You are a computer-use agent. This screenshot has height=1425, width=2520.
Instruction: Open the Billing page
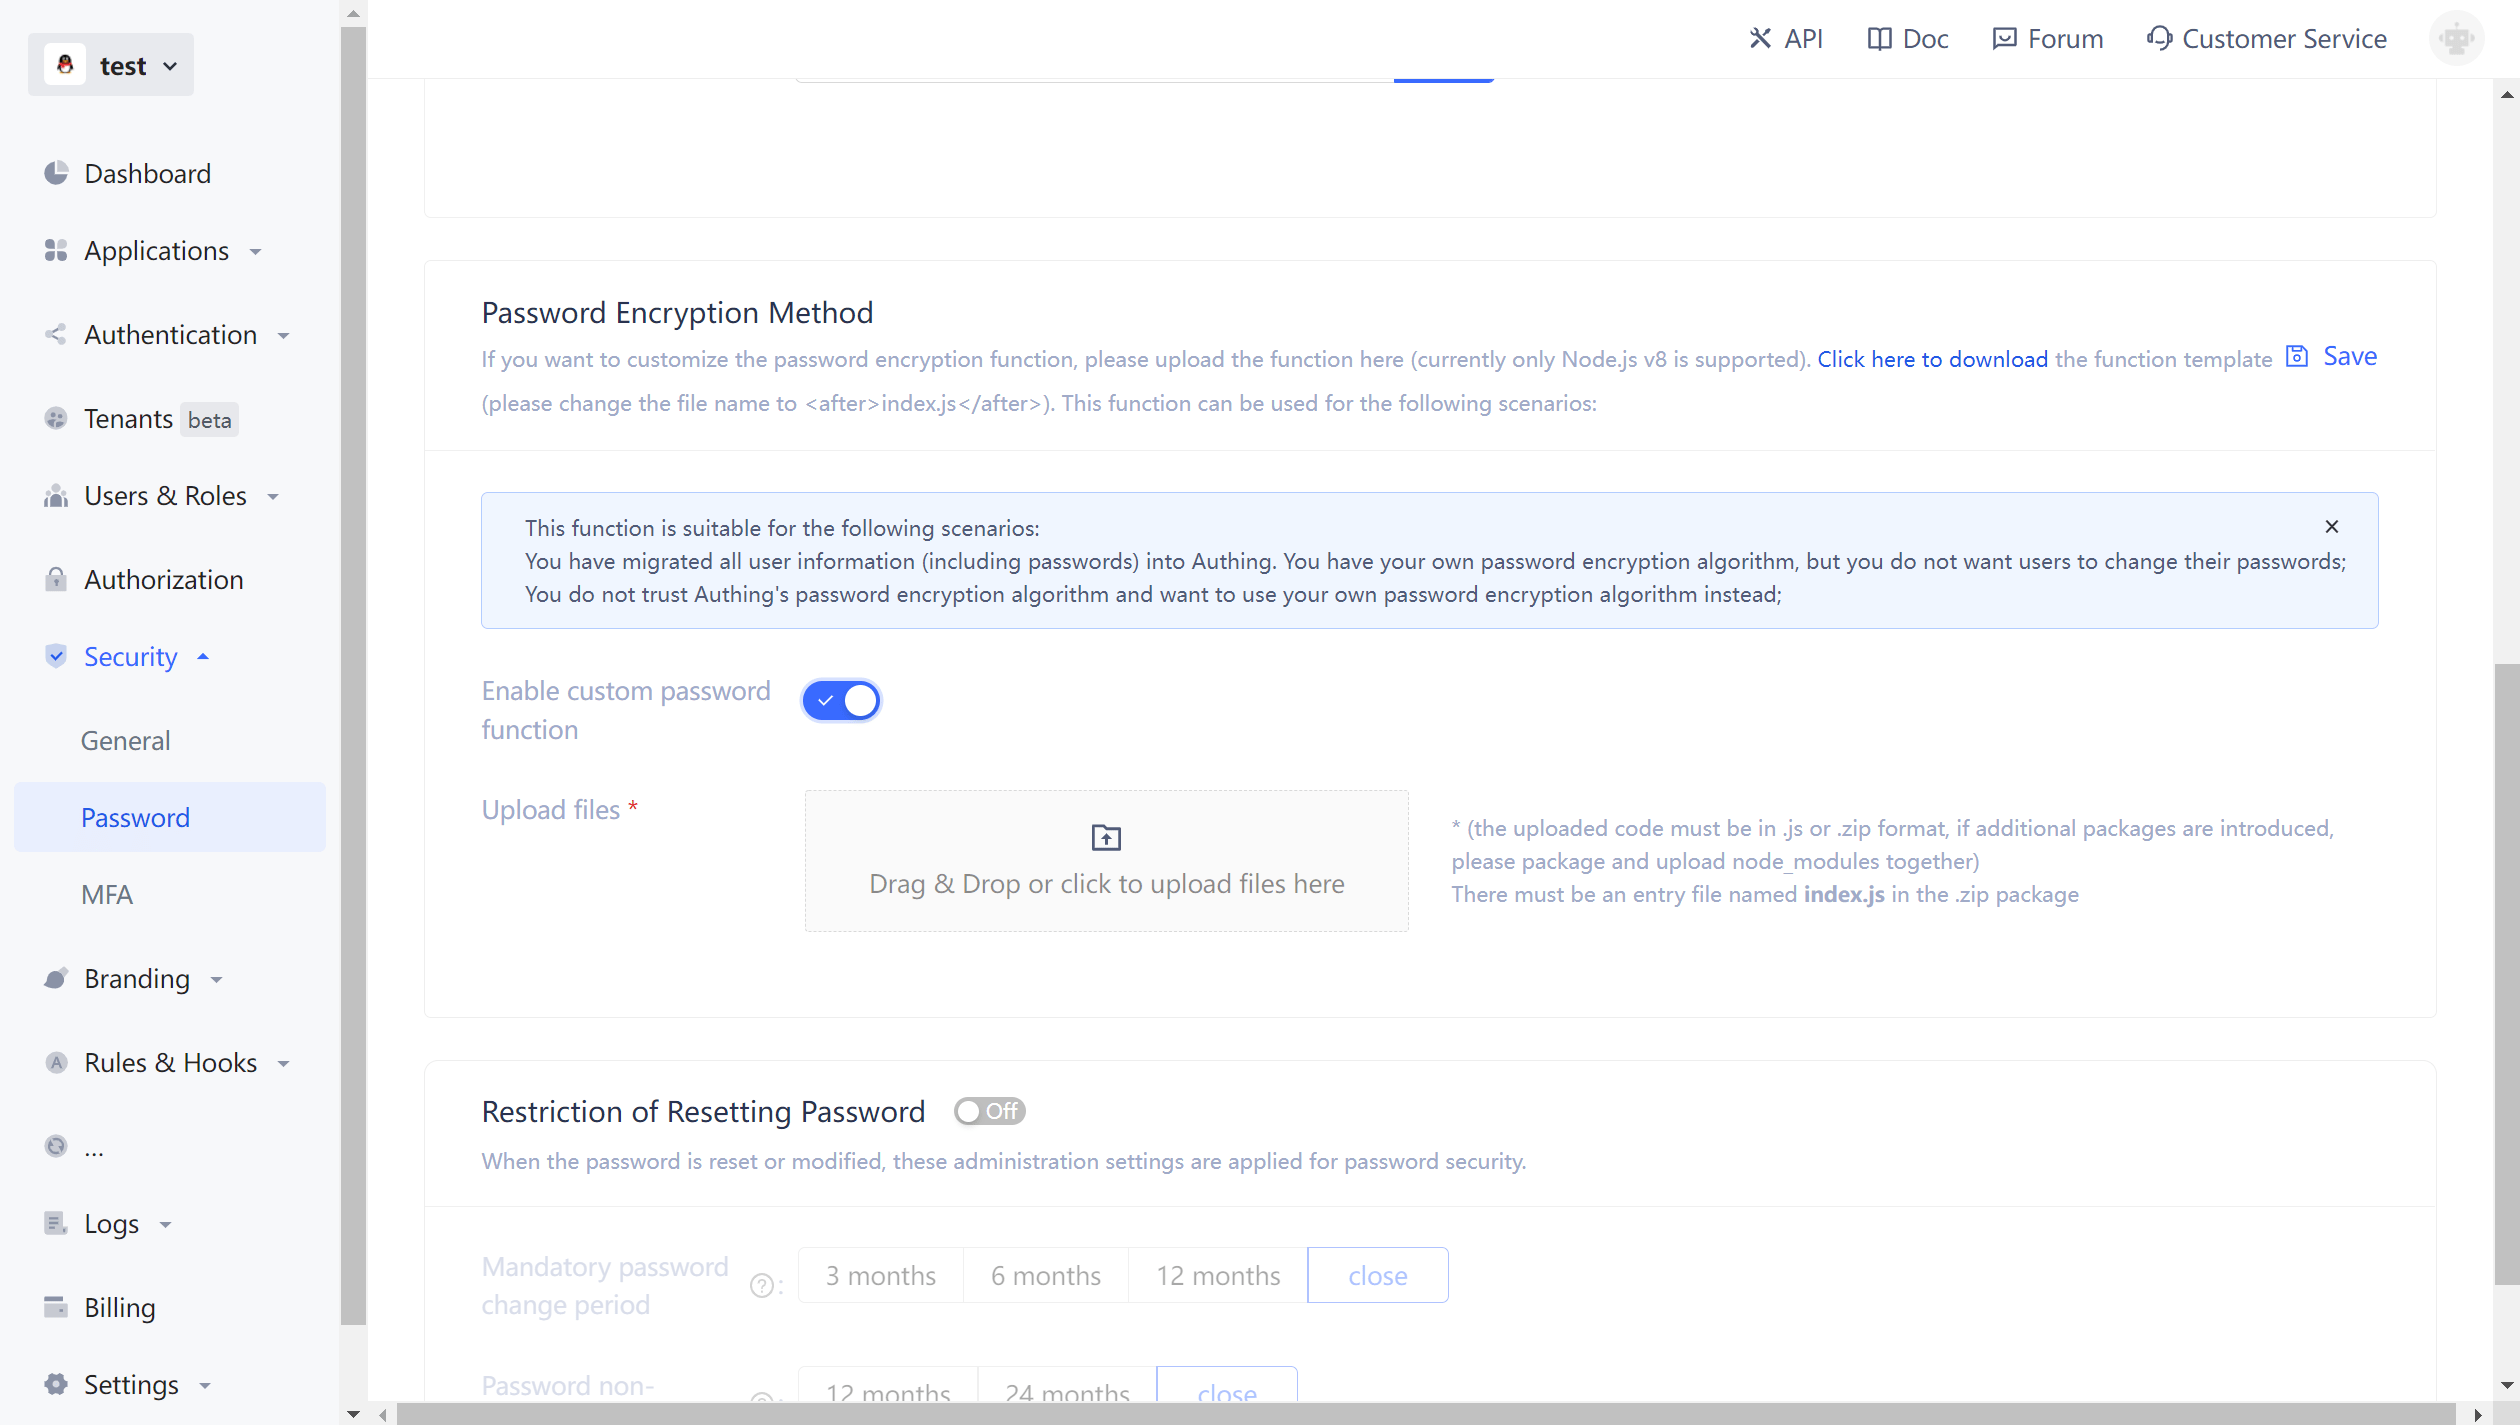[x=119, y=1307]
